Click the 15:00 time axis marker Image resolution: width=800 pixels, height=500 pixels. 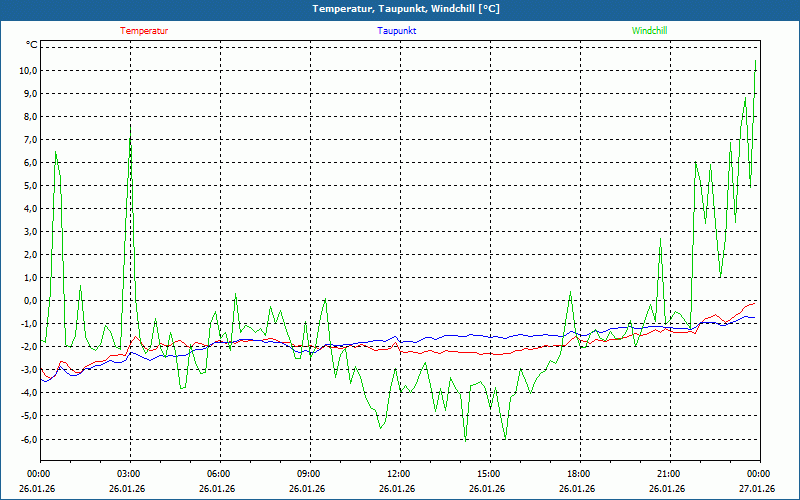click(x=489, y=474)
